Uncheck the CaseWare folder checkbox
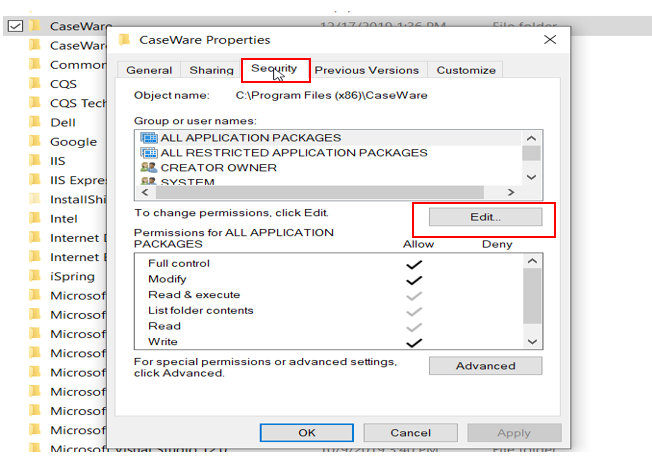 (14, 26)
